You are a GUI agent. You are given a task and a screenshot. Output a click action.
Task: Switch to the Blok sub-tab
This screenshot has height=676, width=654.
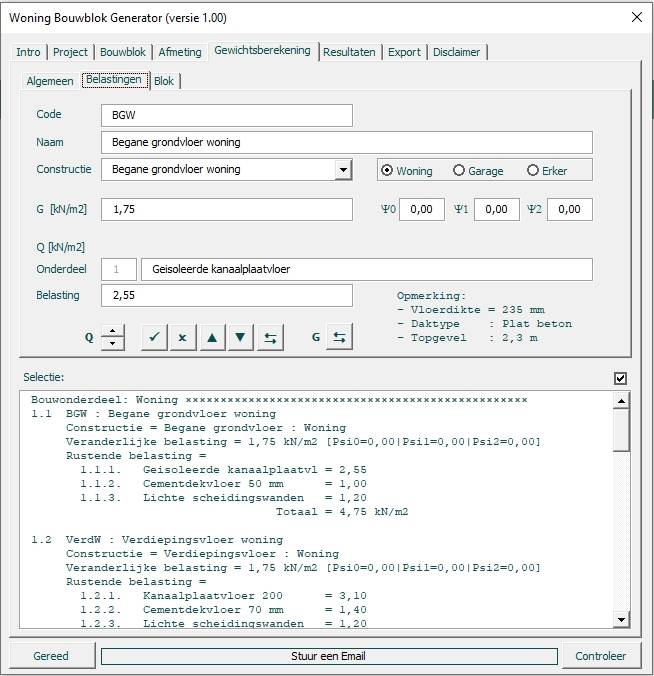coord(164,81)
